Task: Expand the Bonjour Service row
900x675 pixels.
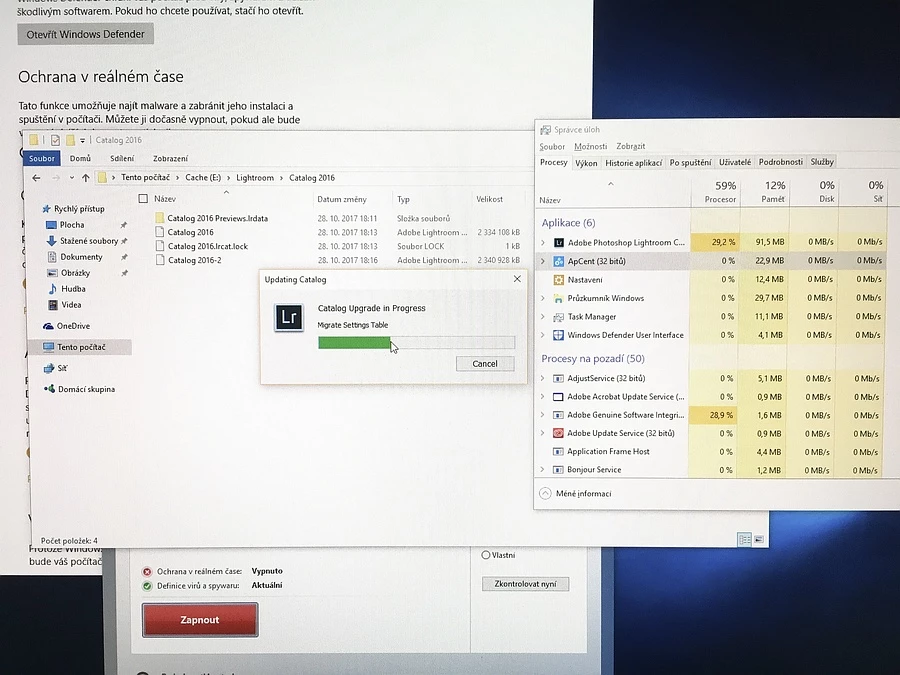Action: point(542,470)
